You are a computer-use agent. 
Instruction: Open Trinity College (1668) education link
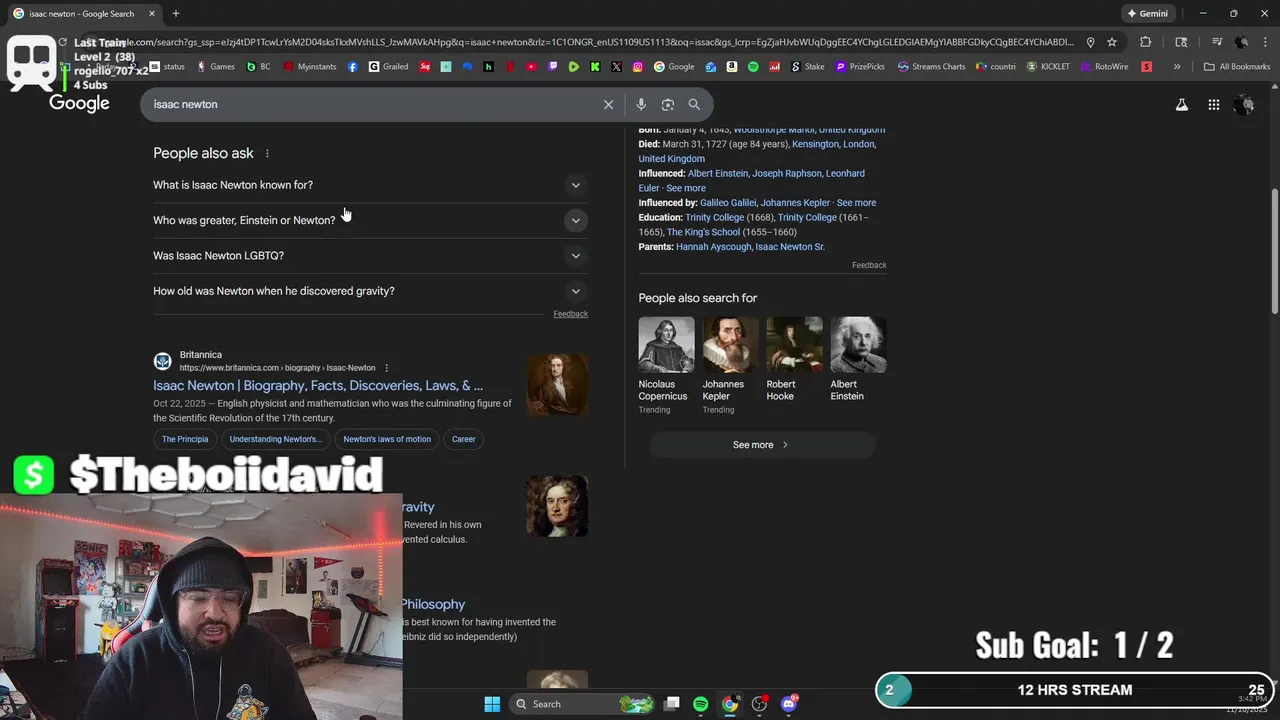(714, 218)
